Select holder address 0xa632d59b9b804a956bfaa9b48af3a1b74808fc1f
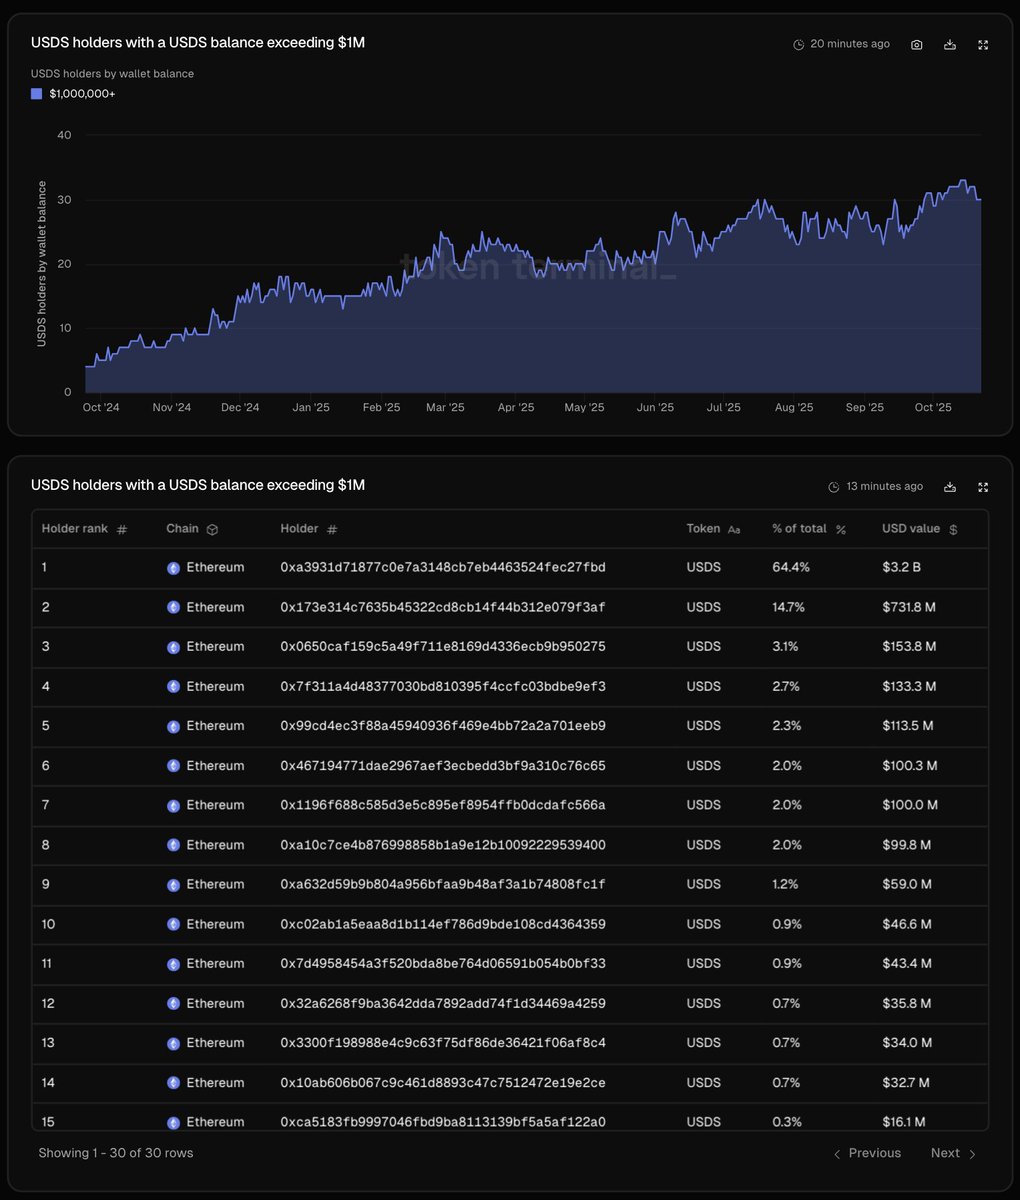1020x1200 pixels. click(443, 884)
